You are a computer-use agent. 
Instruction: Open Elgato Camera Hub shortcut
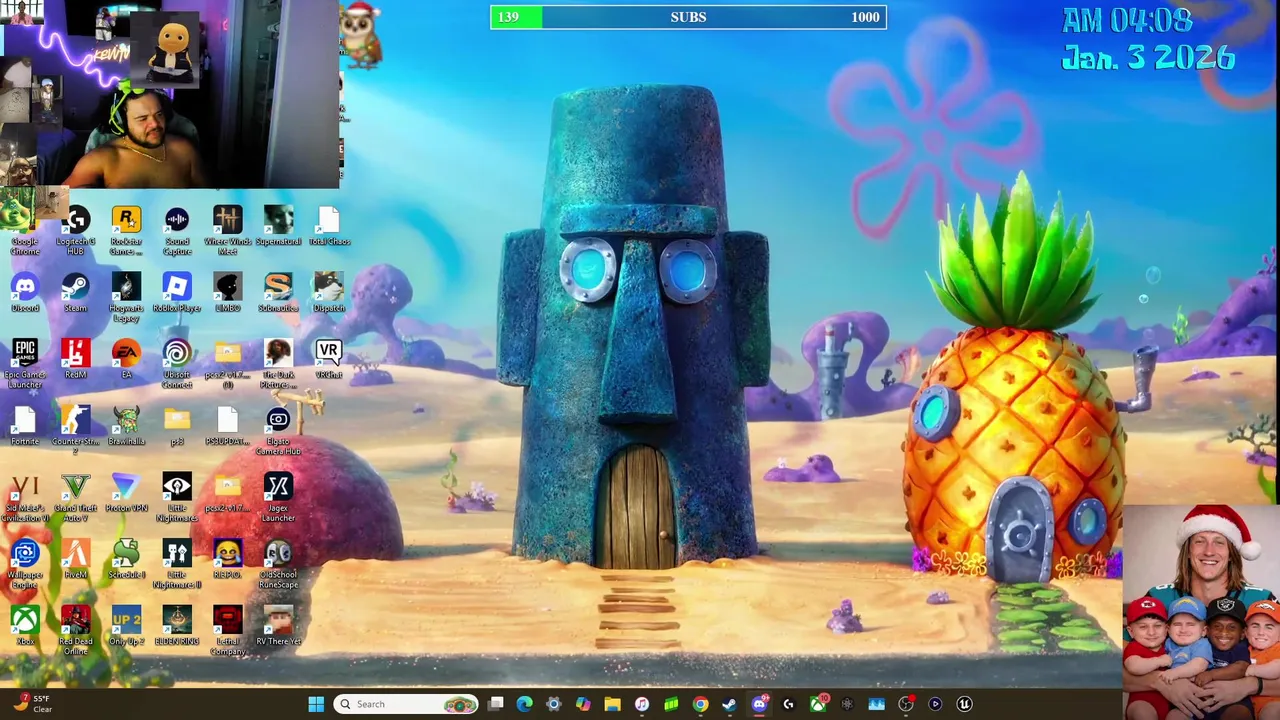(x=278, y=431)
